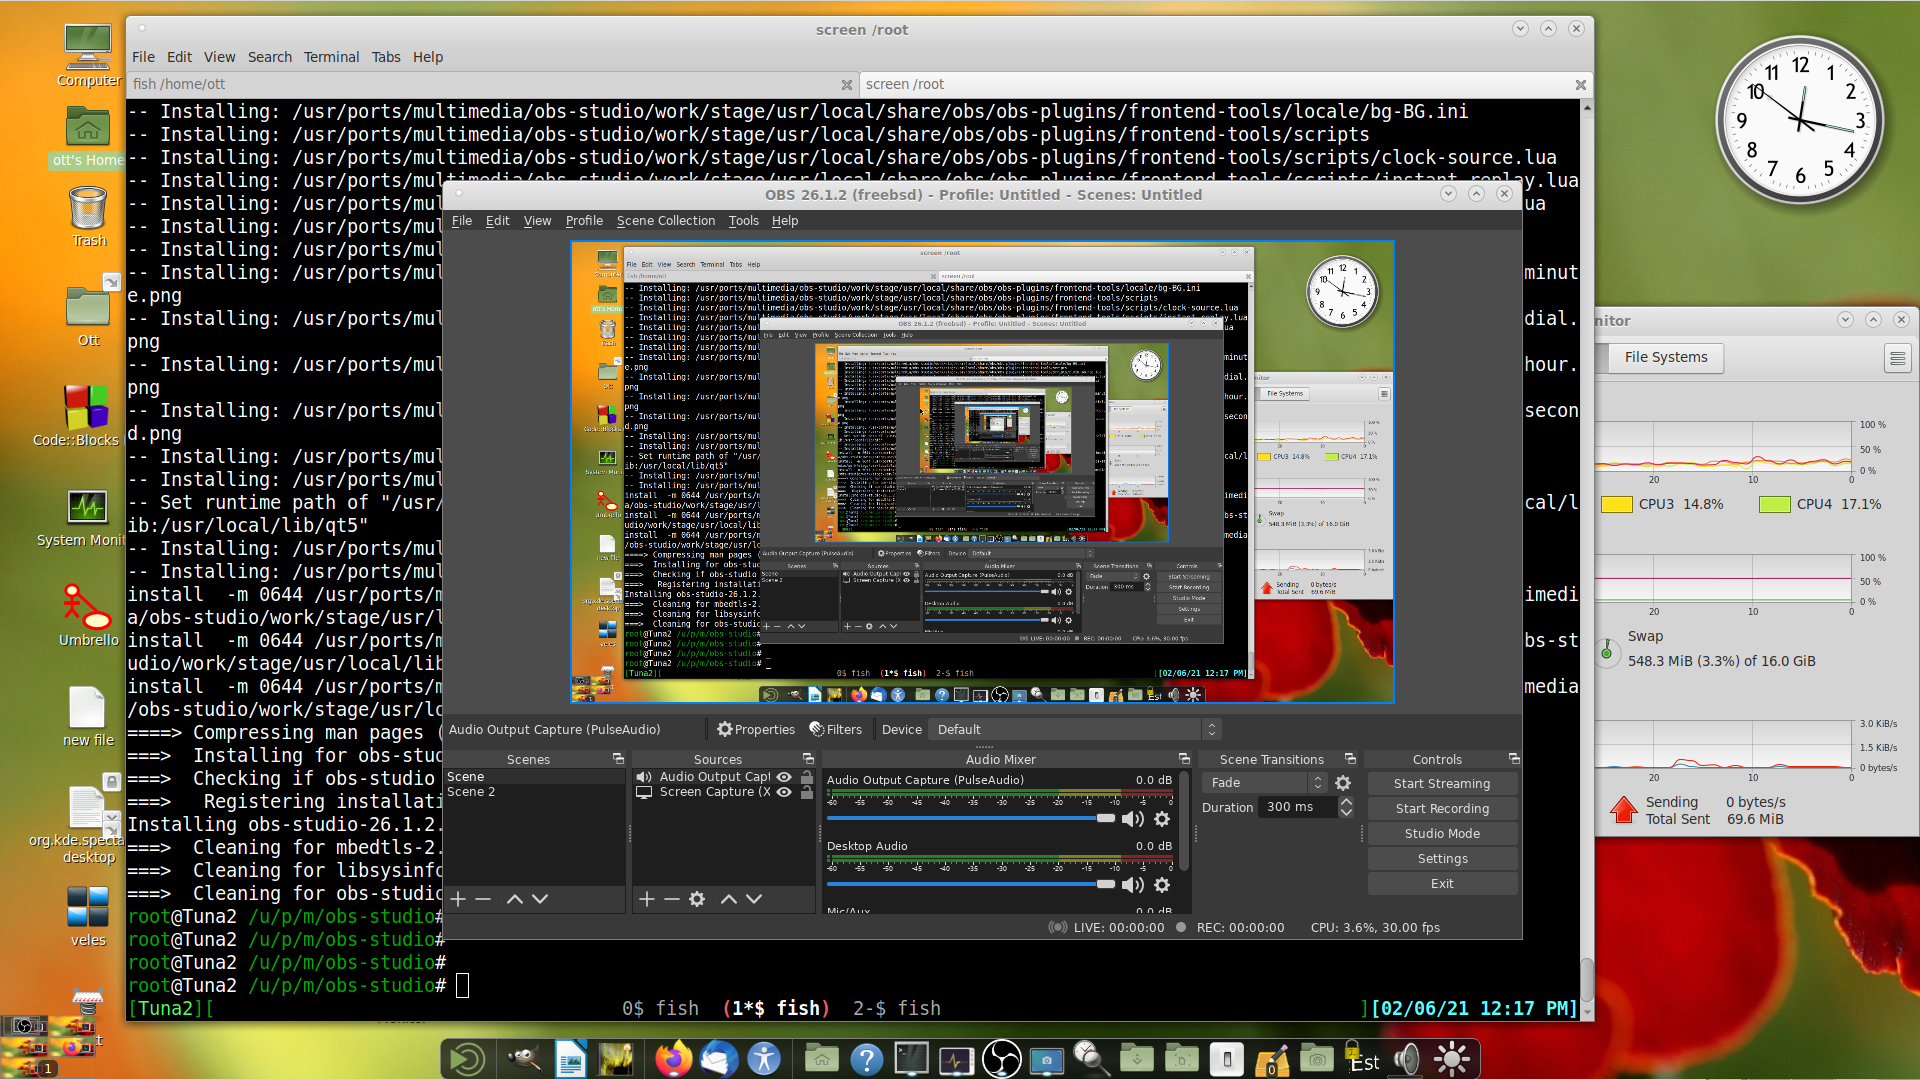Remove selected source with minus icon
The image size is (1920, 1080).
pos(672,900)
